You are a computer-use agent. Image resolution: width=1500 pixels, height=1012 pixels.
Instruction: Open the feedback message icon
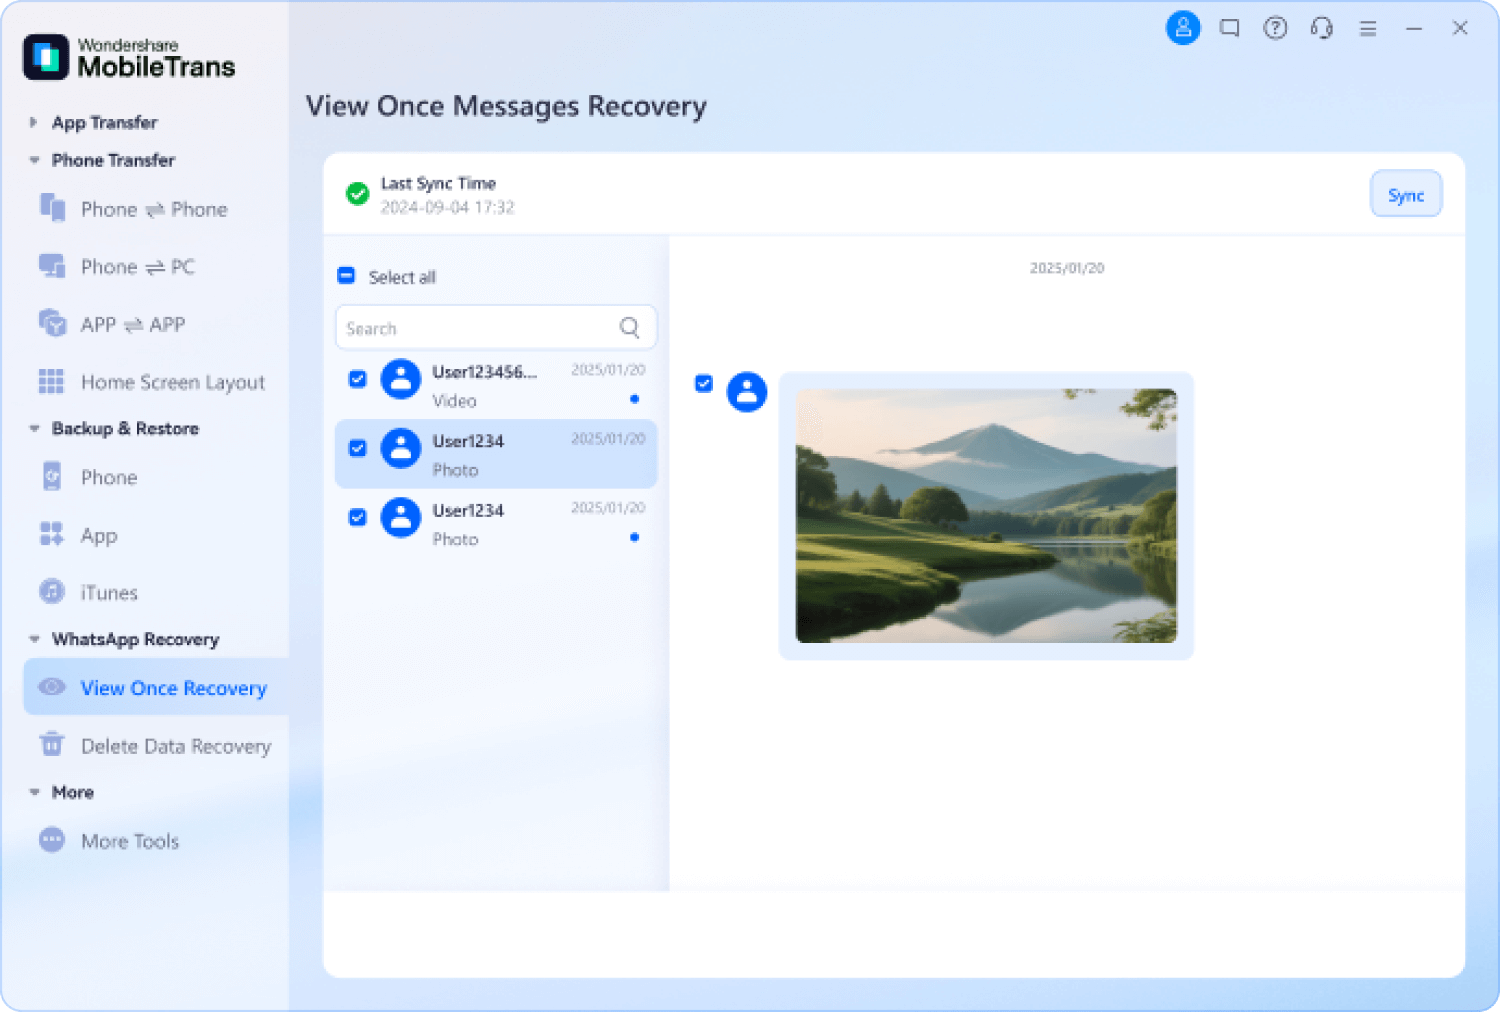1229,28
